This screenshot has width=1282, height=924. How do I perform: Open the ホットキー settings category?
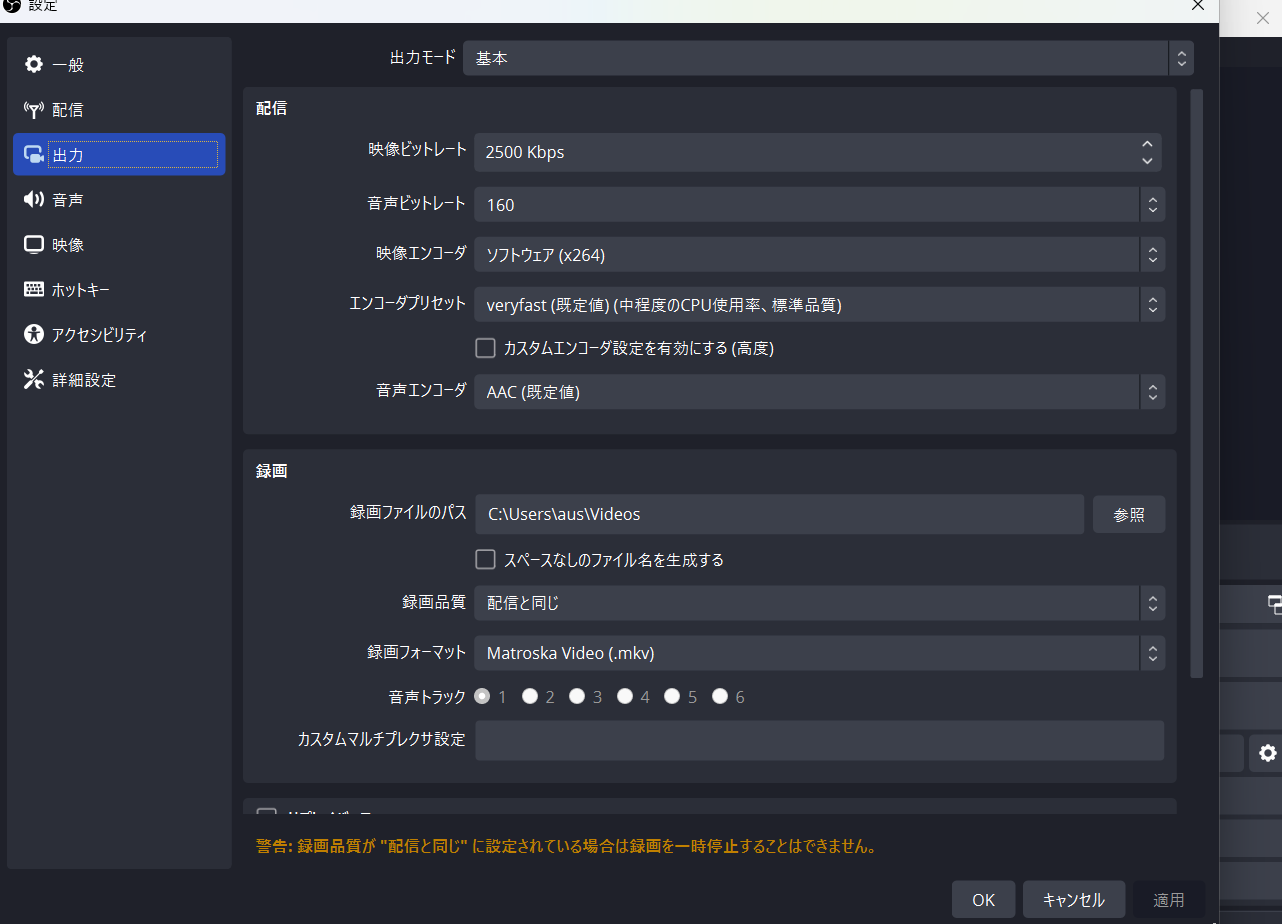(119, 290)
